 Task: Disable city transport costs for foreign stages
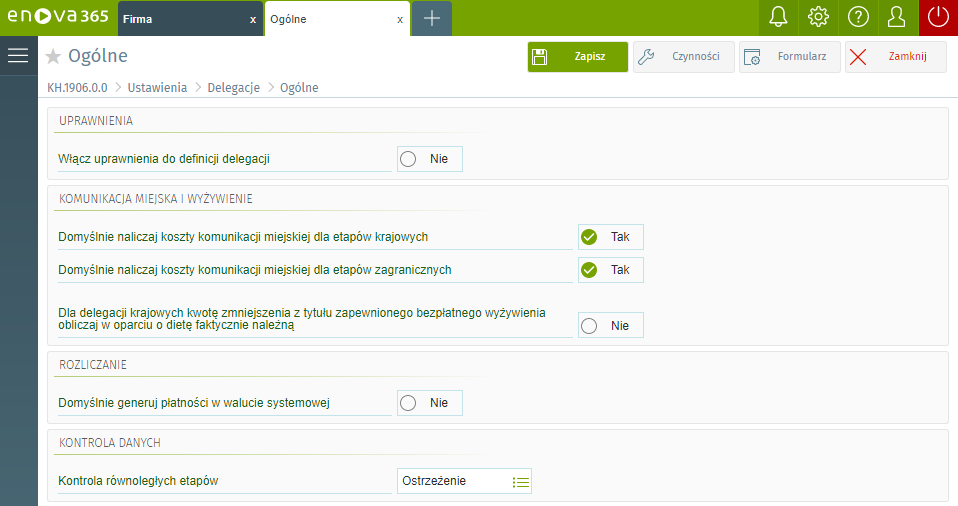click(x=610, y=270)
